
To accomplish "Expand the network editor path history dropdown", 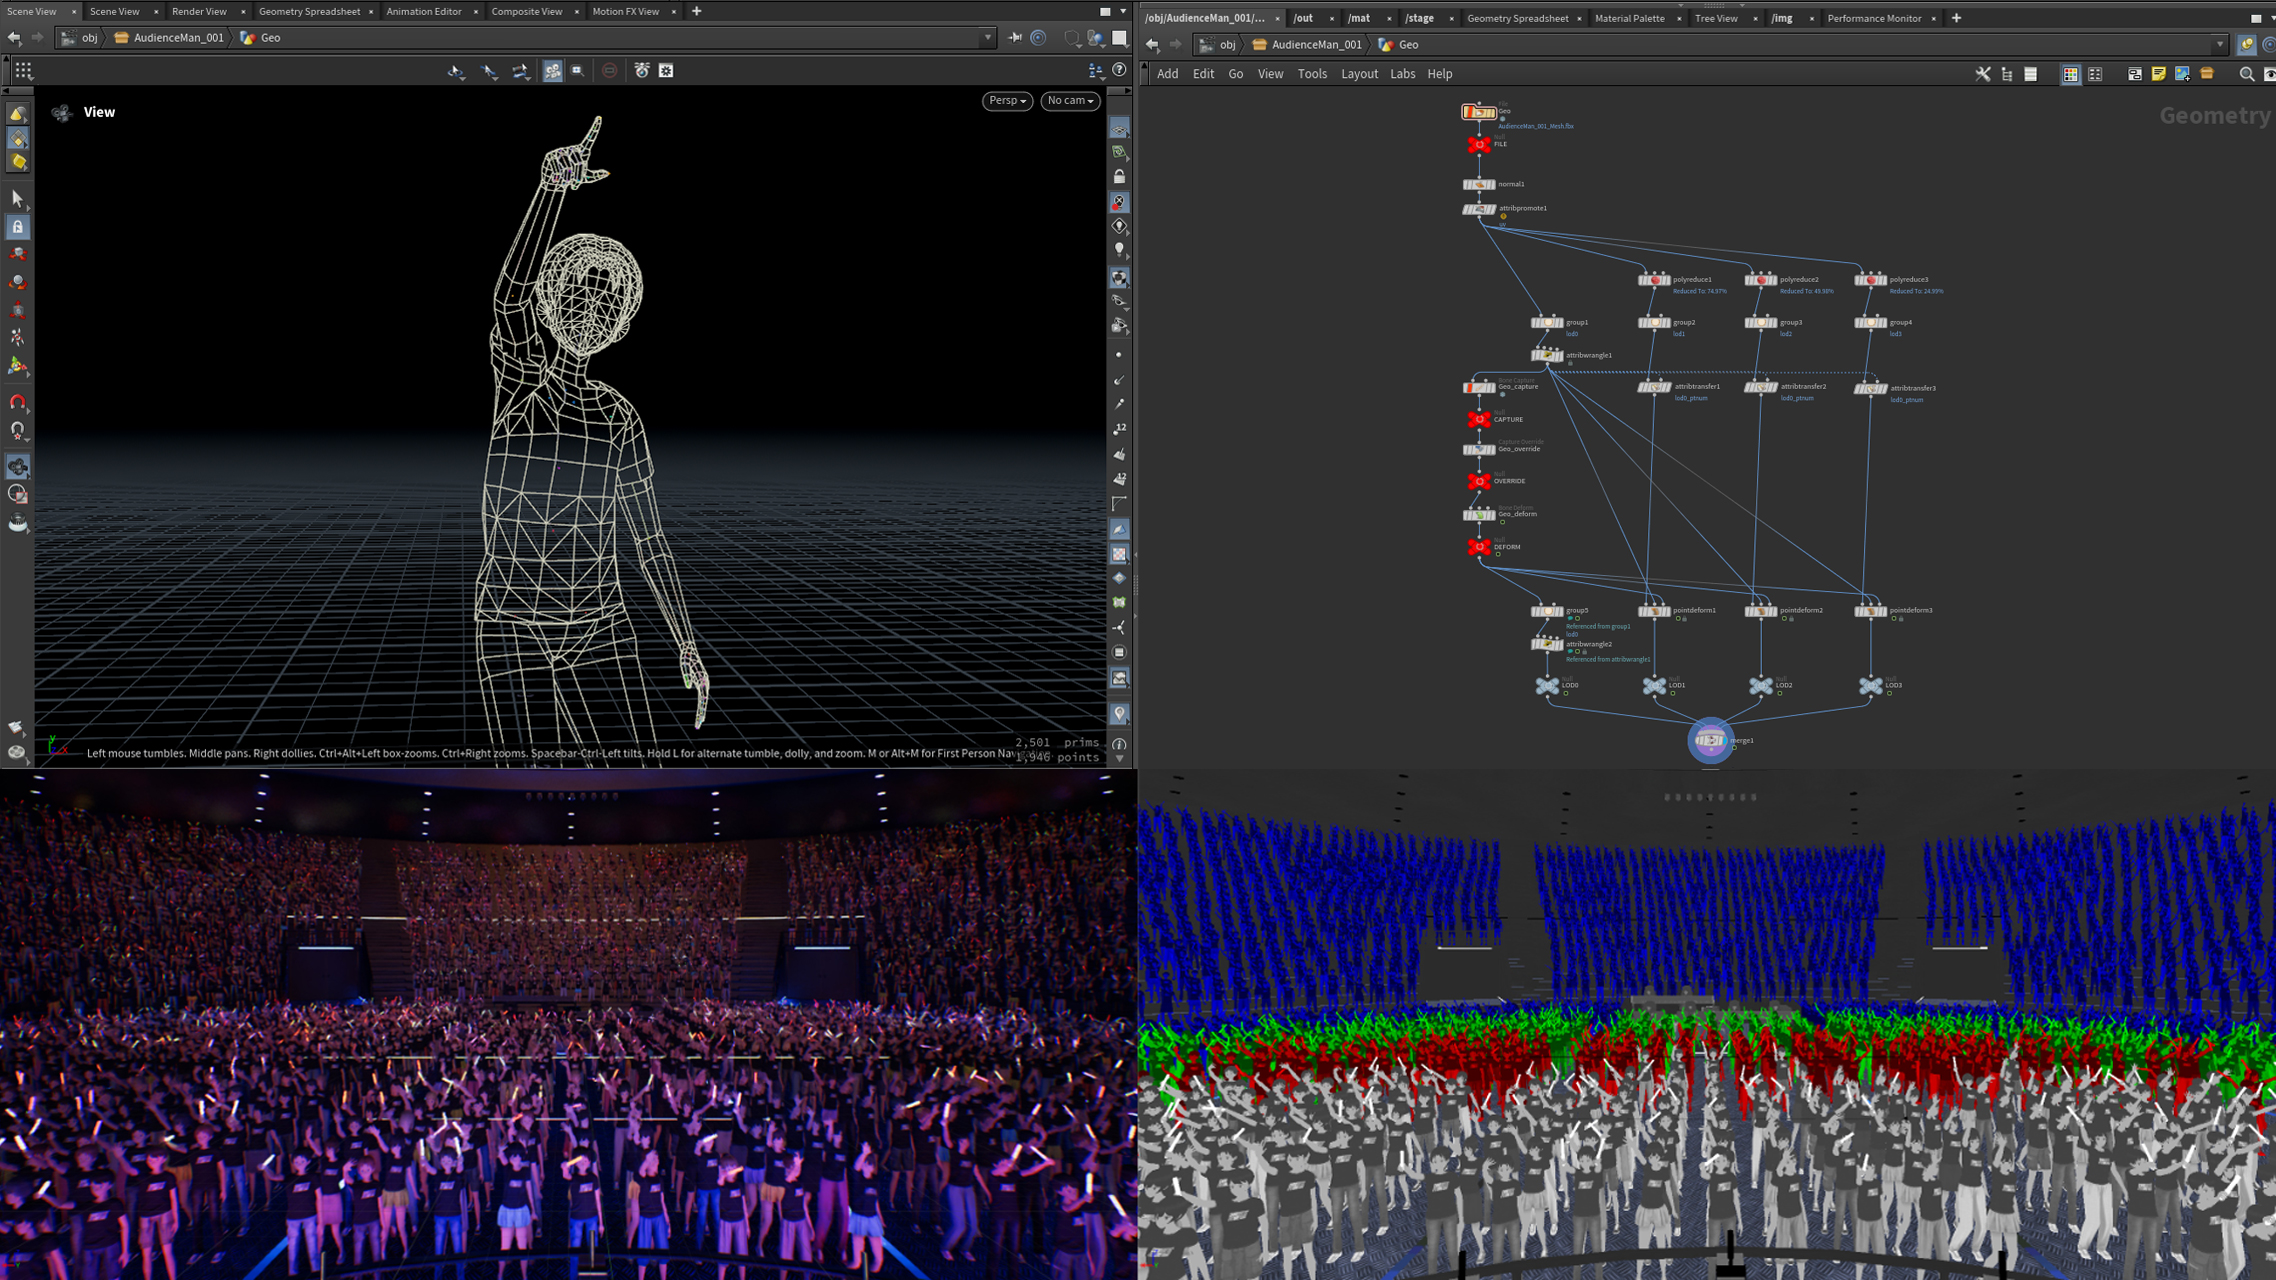I will [2219, 45].
